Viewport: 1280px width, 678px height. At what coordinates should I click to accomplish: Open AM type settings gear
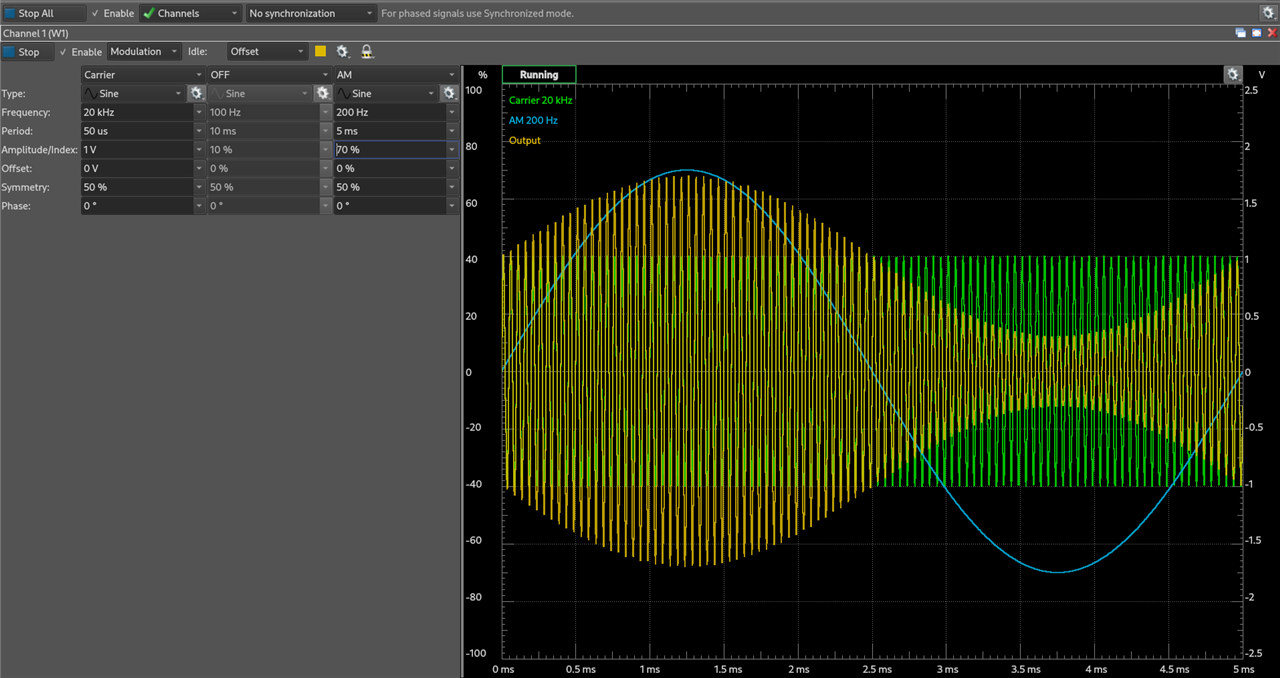tap(449, 93)
